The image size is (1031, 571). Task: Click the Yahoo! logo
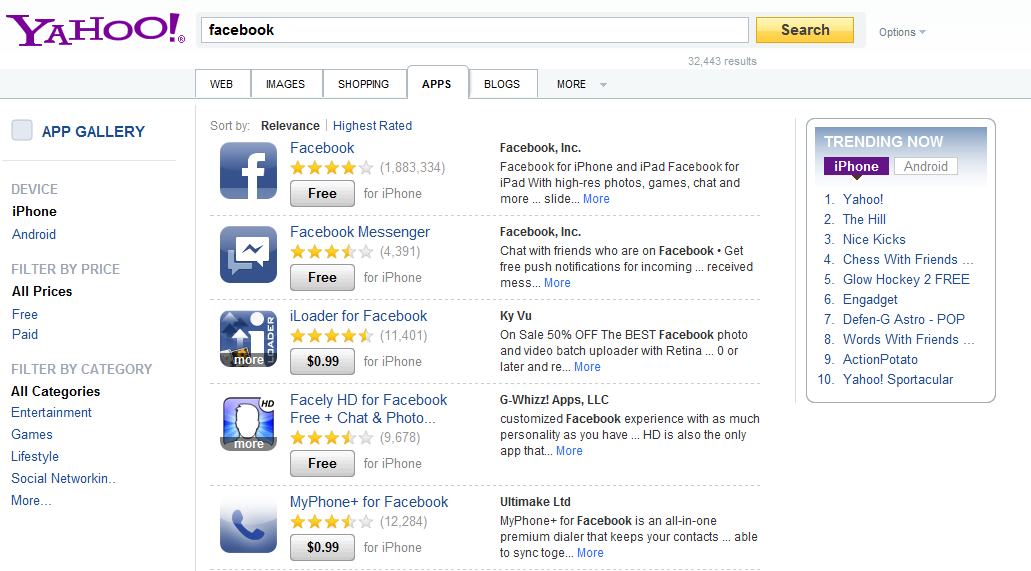tap(95, 30)
